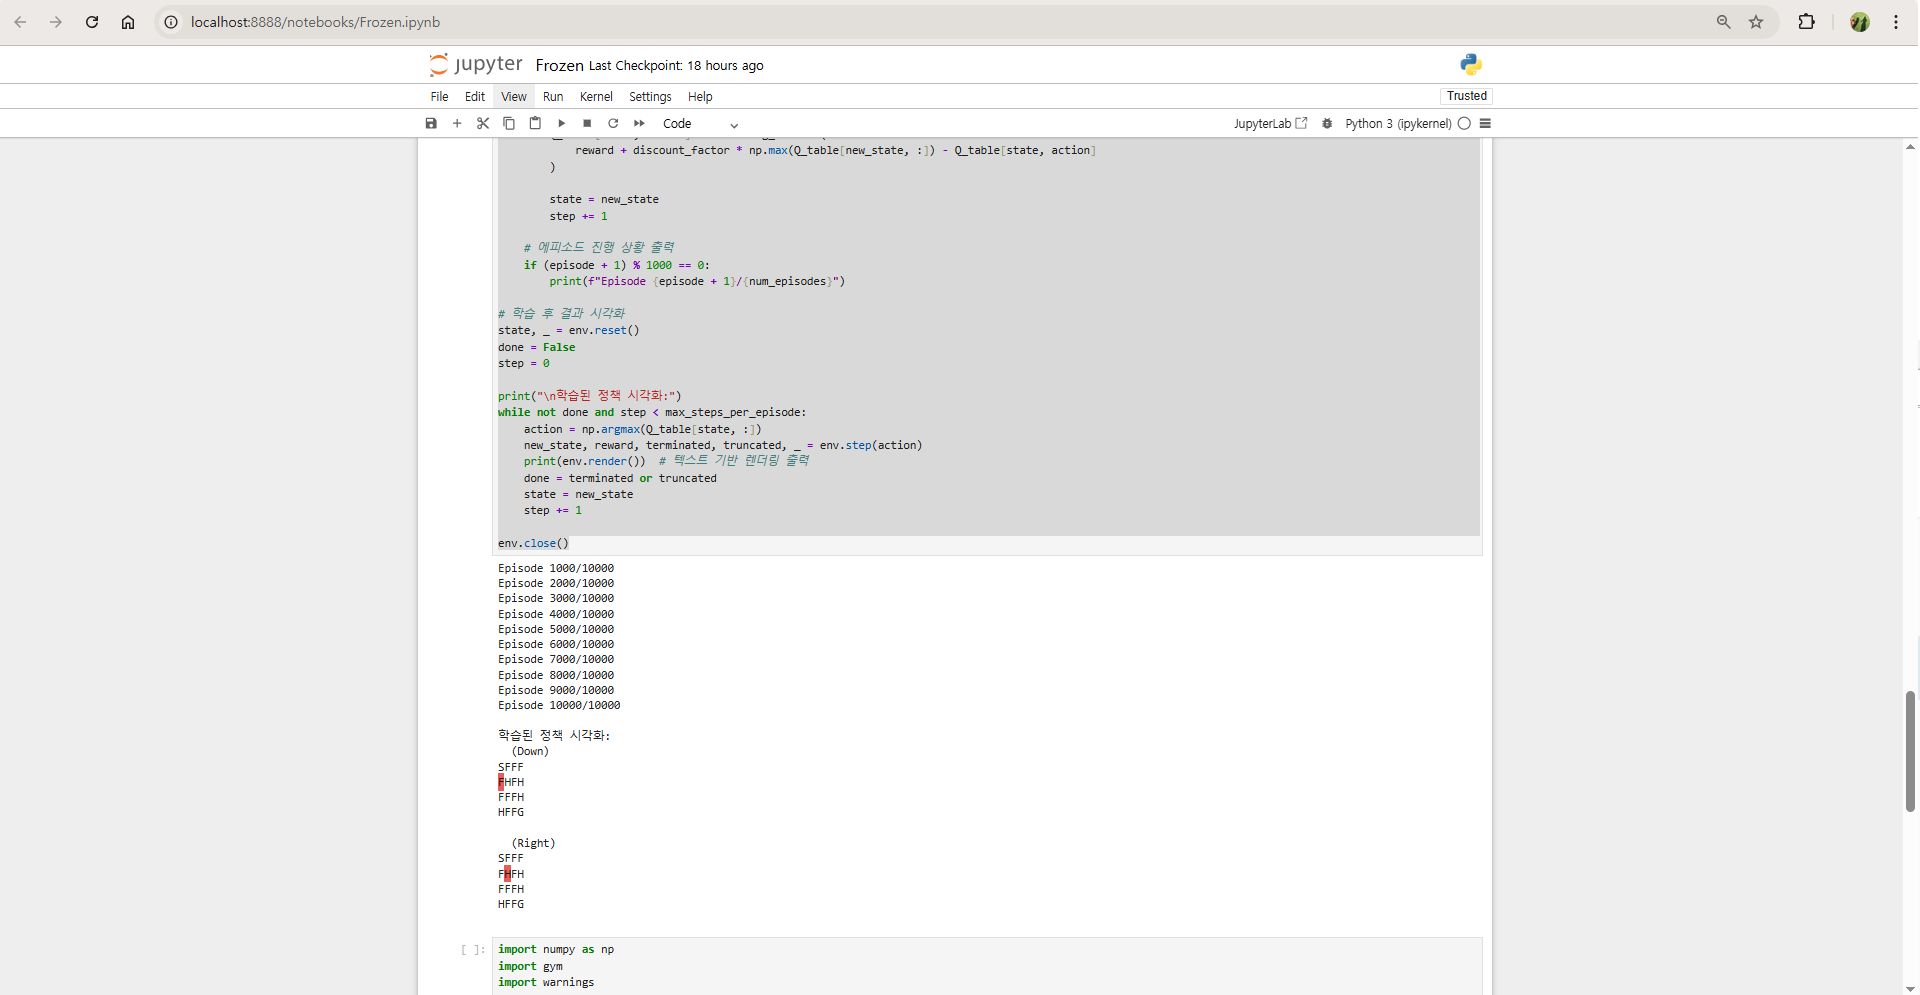This screenshot has height=995, width=1920.
Task: Click the "done = False" code line
Action: coord(537,348)
